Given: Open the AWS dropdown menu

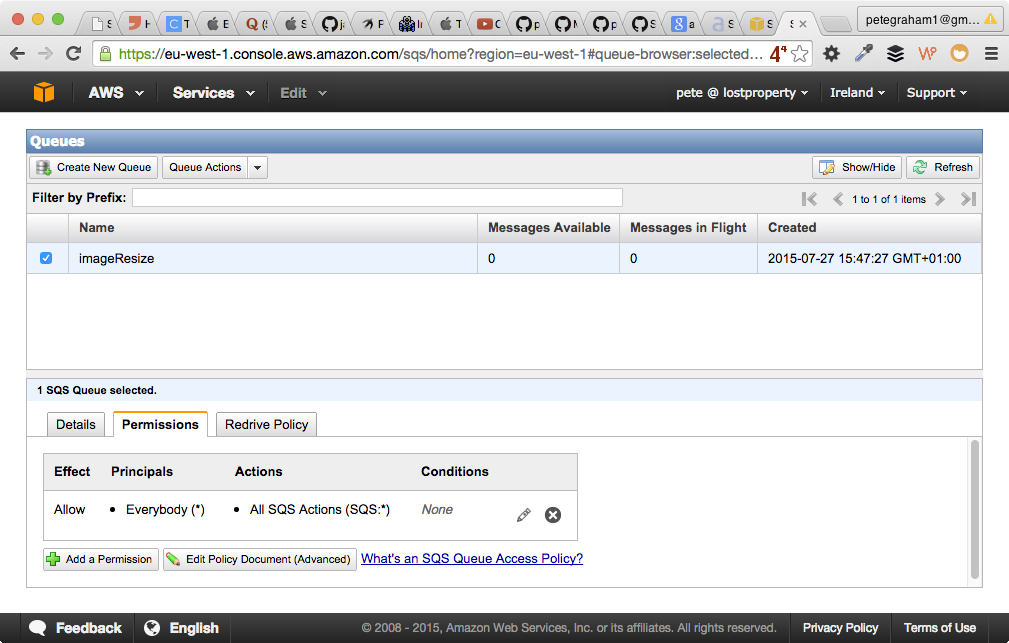Looking at the screenshot, I should click(116, 93).
